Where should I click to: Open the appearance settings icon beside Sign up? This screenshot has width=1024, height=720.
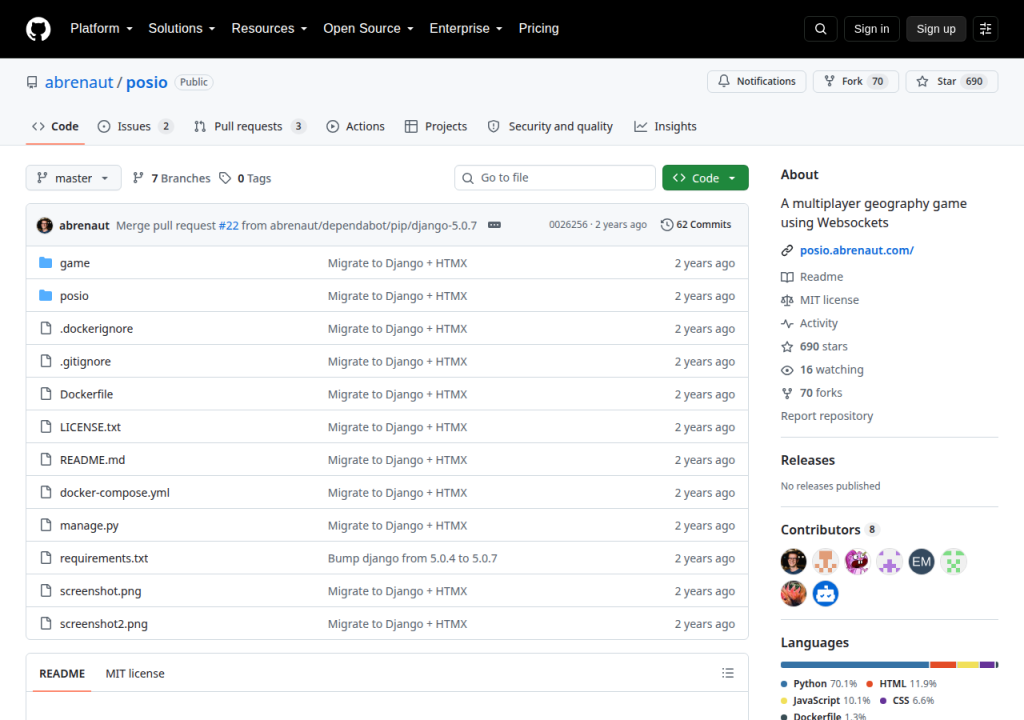click(x=985, y=29)
